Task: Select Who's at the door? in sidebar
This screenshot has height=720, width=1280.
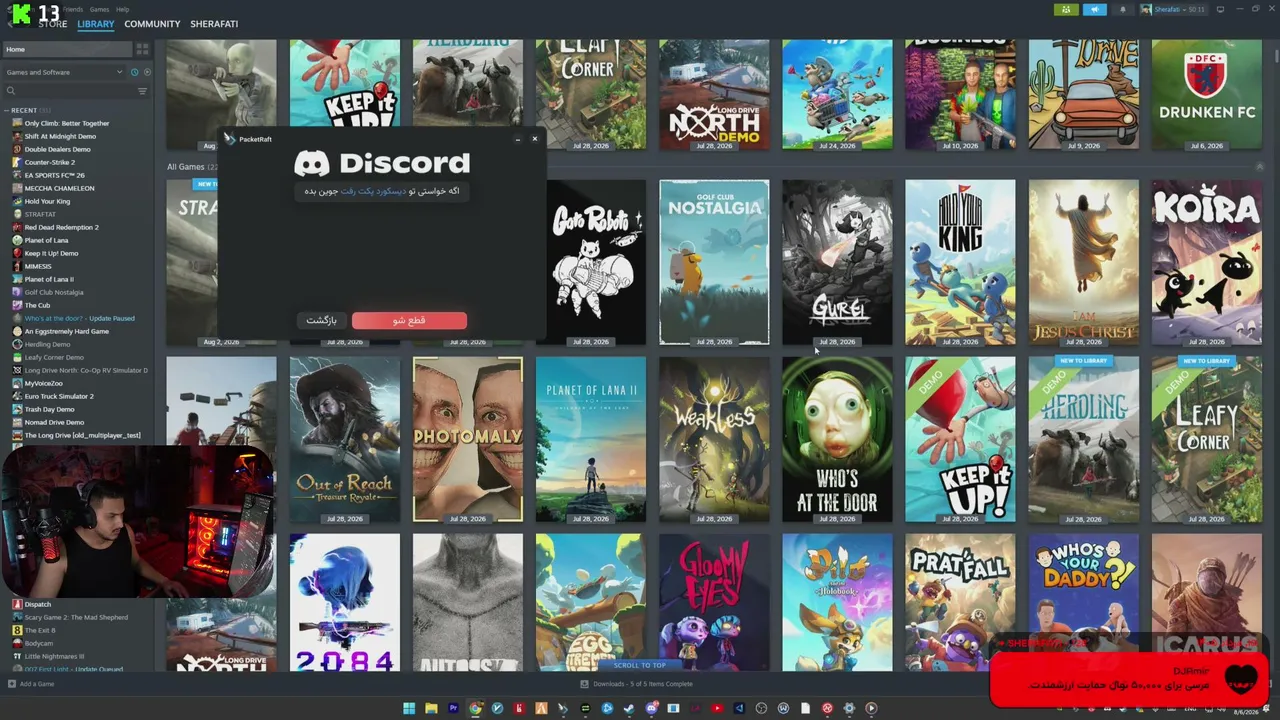Action: pos(80,318)
